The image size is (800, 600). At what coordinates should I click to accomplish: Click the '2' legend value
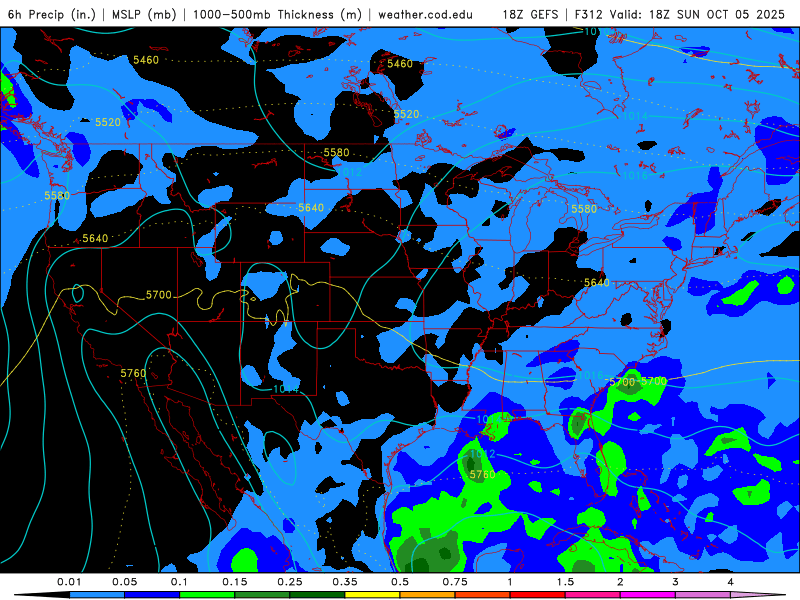pos(620,582)
